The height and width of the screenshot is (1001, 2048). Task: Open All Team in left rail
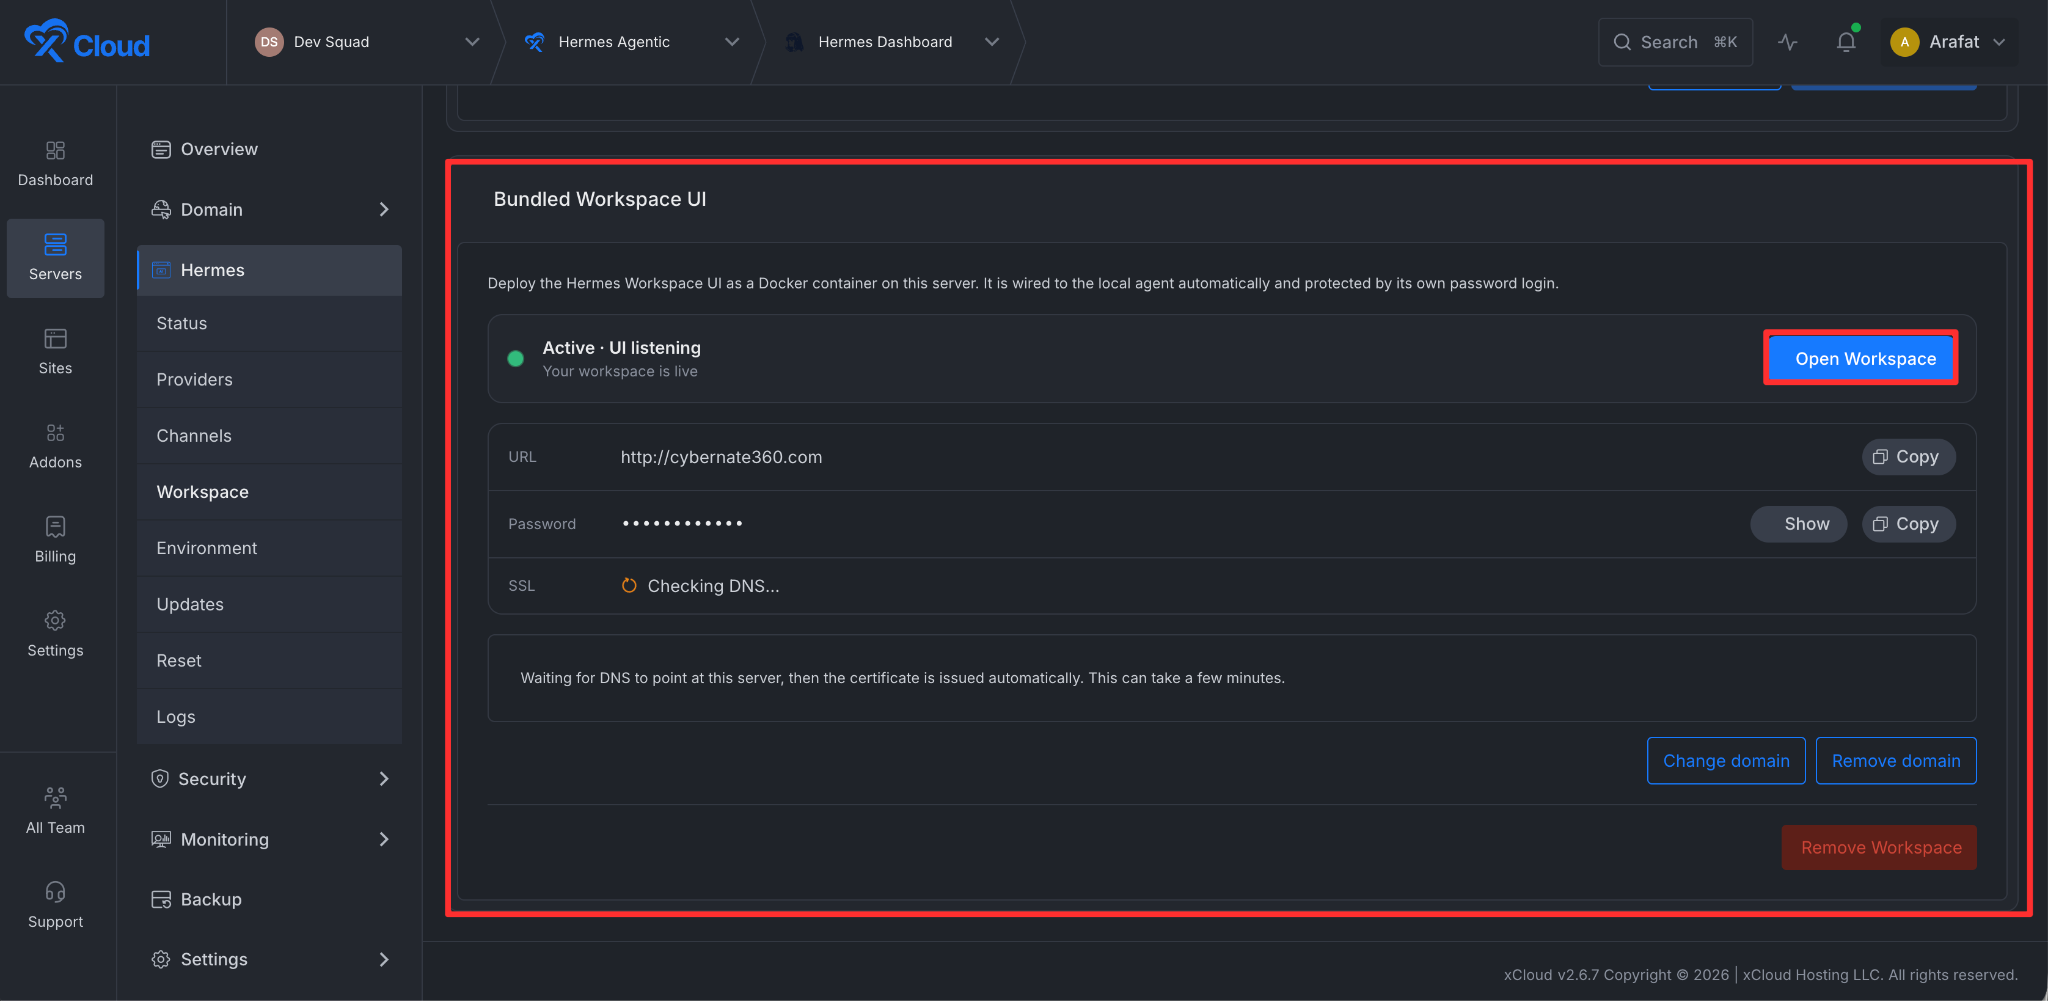pyautogui.click(x=55, y=812)
